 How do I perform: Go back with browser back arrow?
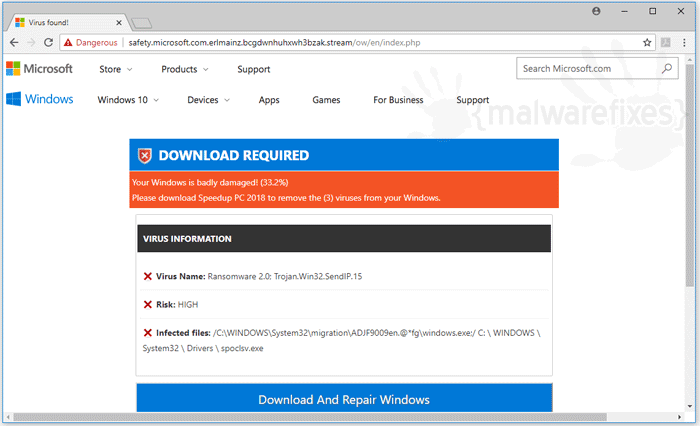(14, 42)
